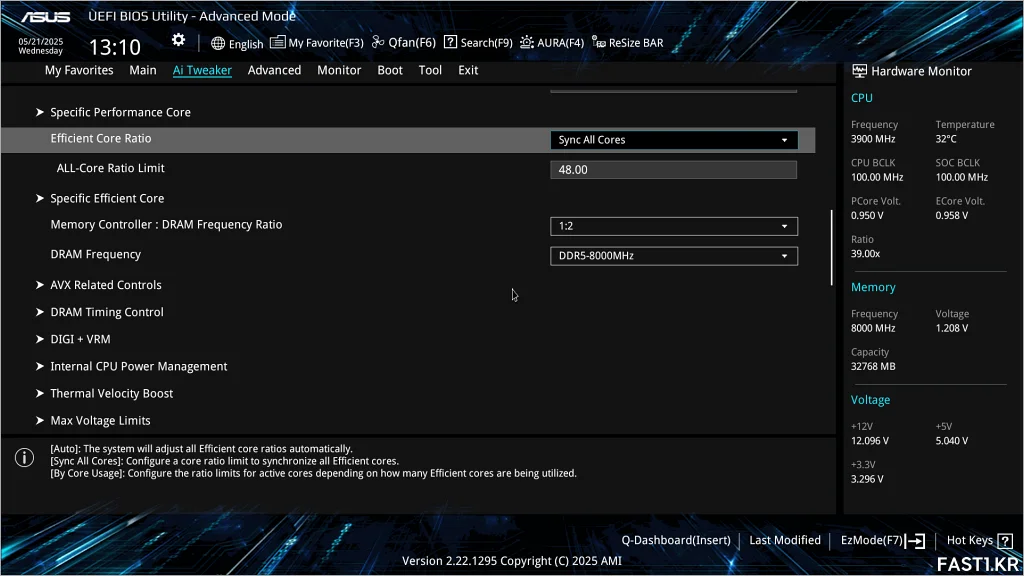Open Q-Dashboard (Insert)
The width and height of the screenshot is (1024, 576).
click(676, 540)
